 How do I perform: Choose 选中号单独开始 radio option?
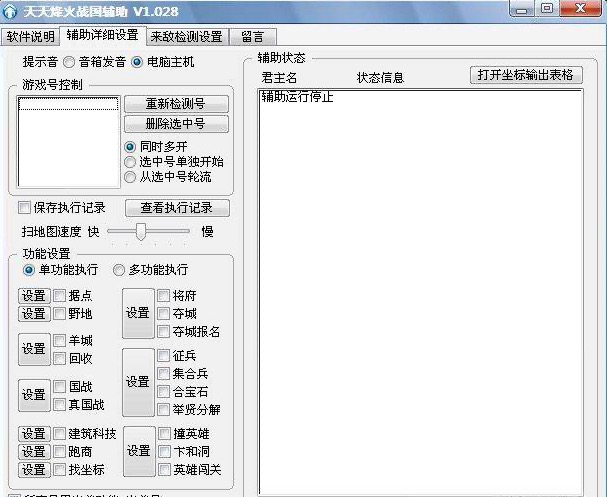(x=130, y=162)
